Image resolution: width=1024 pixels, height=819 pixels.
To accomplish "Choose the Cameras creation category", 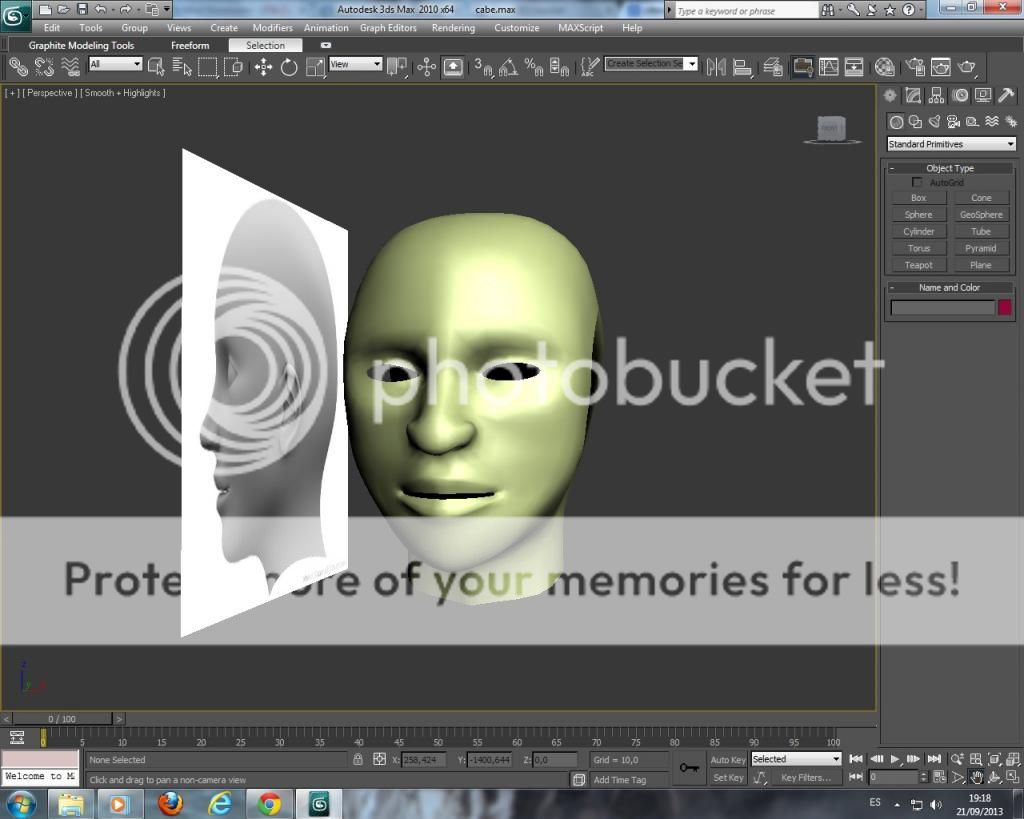I will pyautogui.click(x=953, y=122).
